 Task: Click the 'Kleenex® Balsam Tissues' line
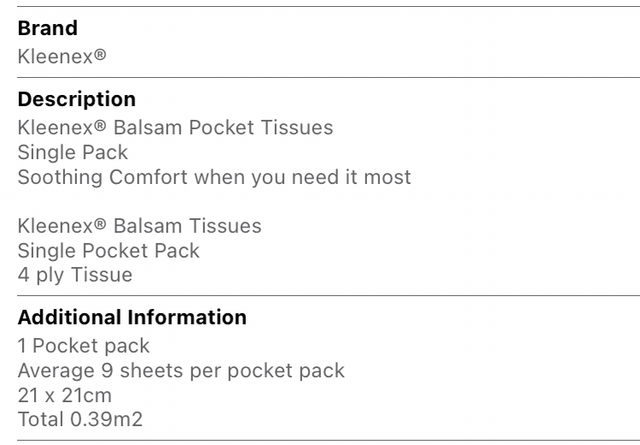[x=139, y=226]
